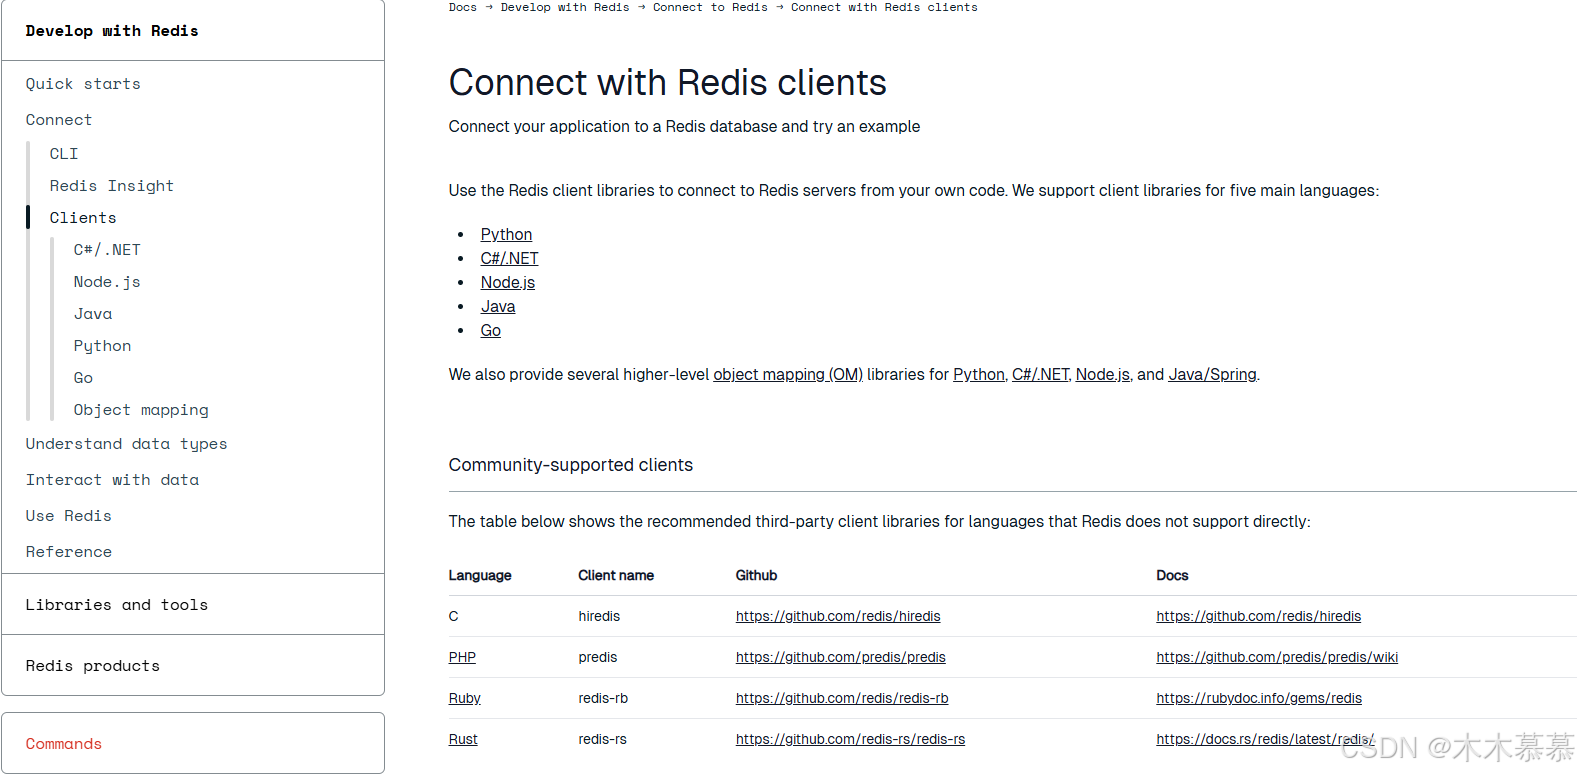Open C#/.NET in the sidebar tree
The image size is (1579, 775).
click(x=107, y=250)
